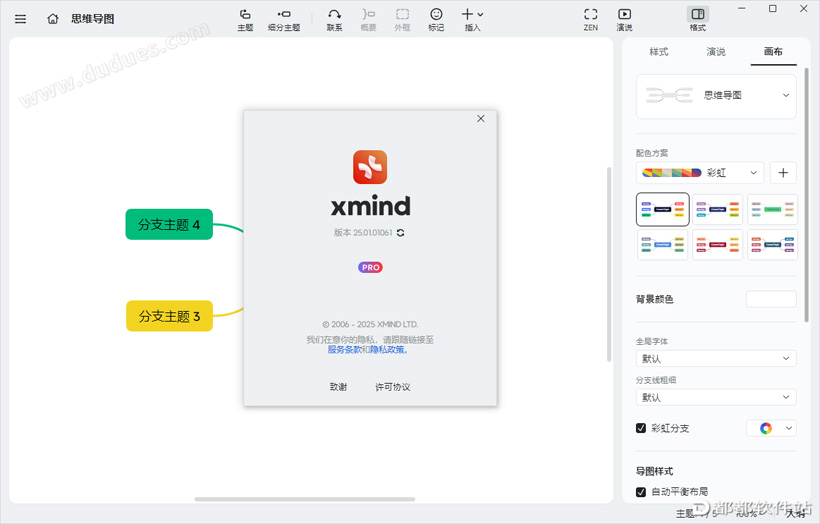Image resolution: width=820 pixels, height=524 pixels.
Task: Select the blue-center theme thumbnail, bottom row
Action: point(663,244)
